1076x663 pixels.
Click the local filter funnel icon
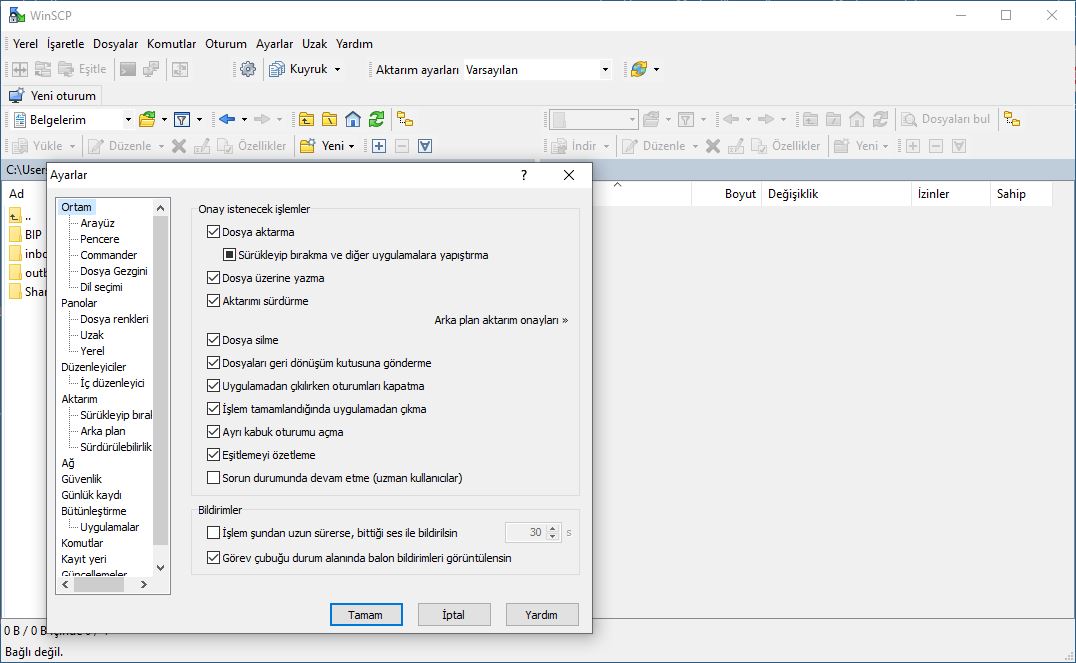click(182, 119)
